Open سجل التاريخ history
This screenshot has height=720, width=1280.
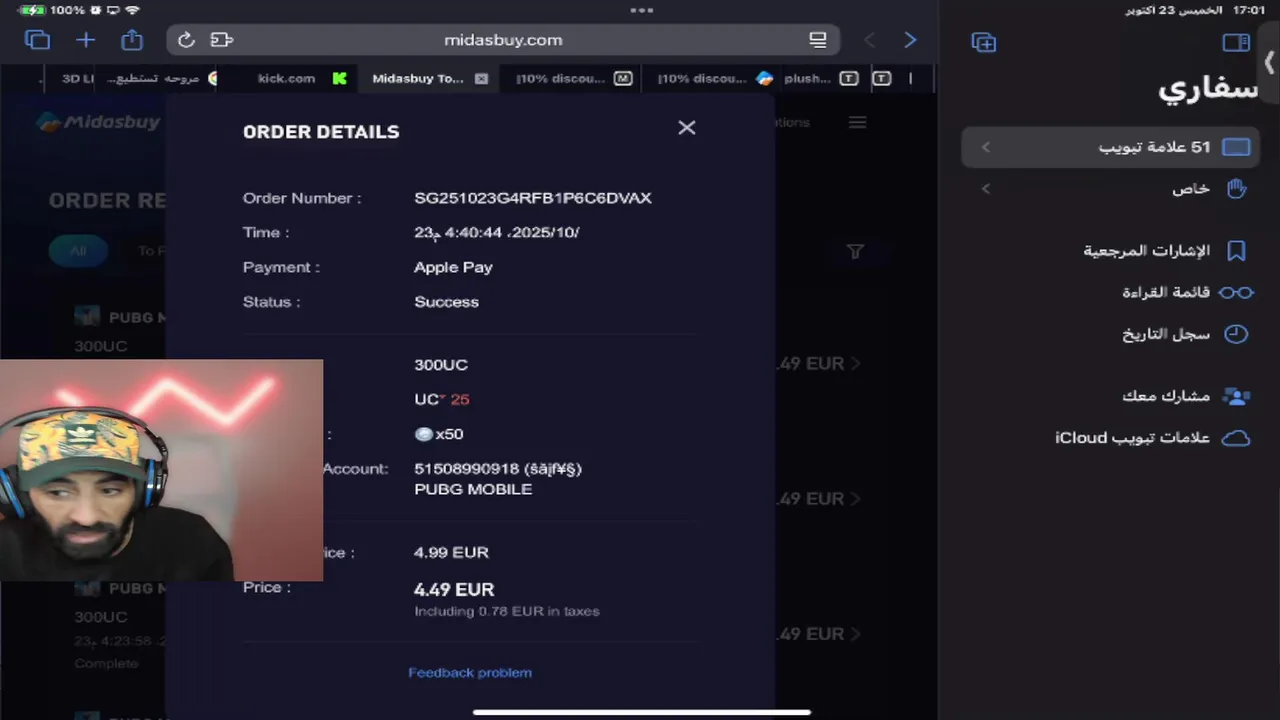tap(1185, 334)
